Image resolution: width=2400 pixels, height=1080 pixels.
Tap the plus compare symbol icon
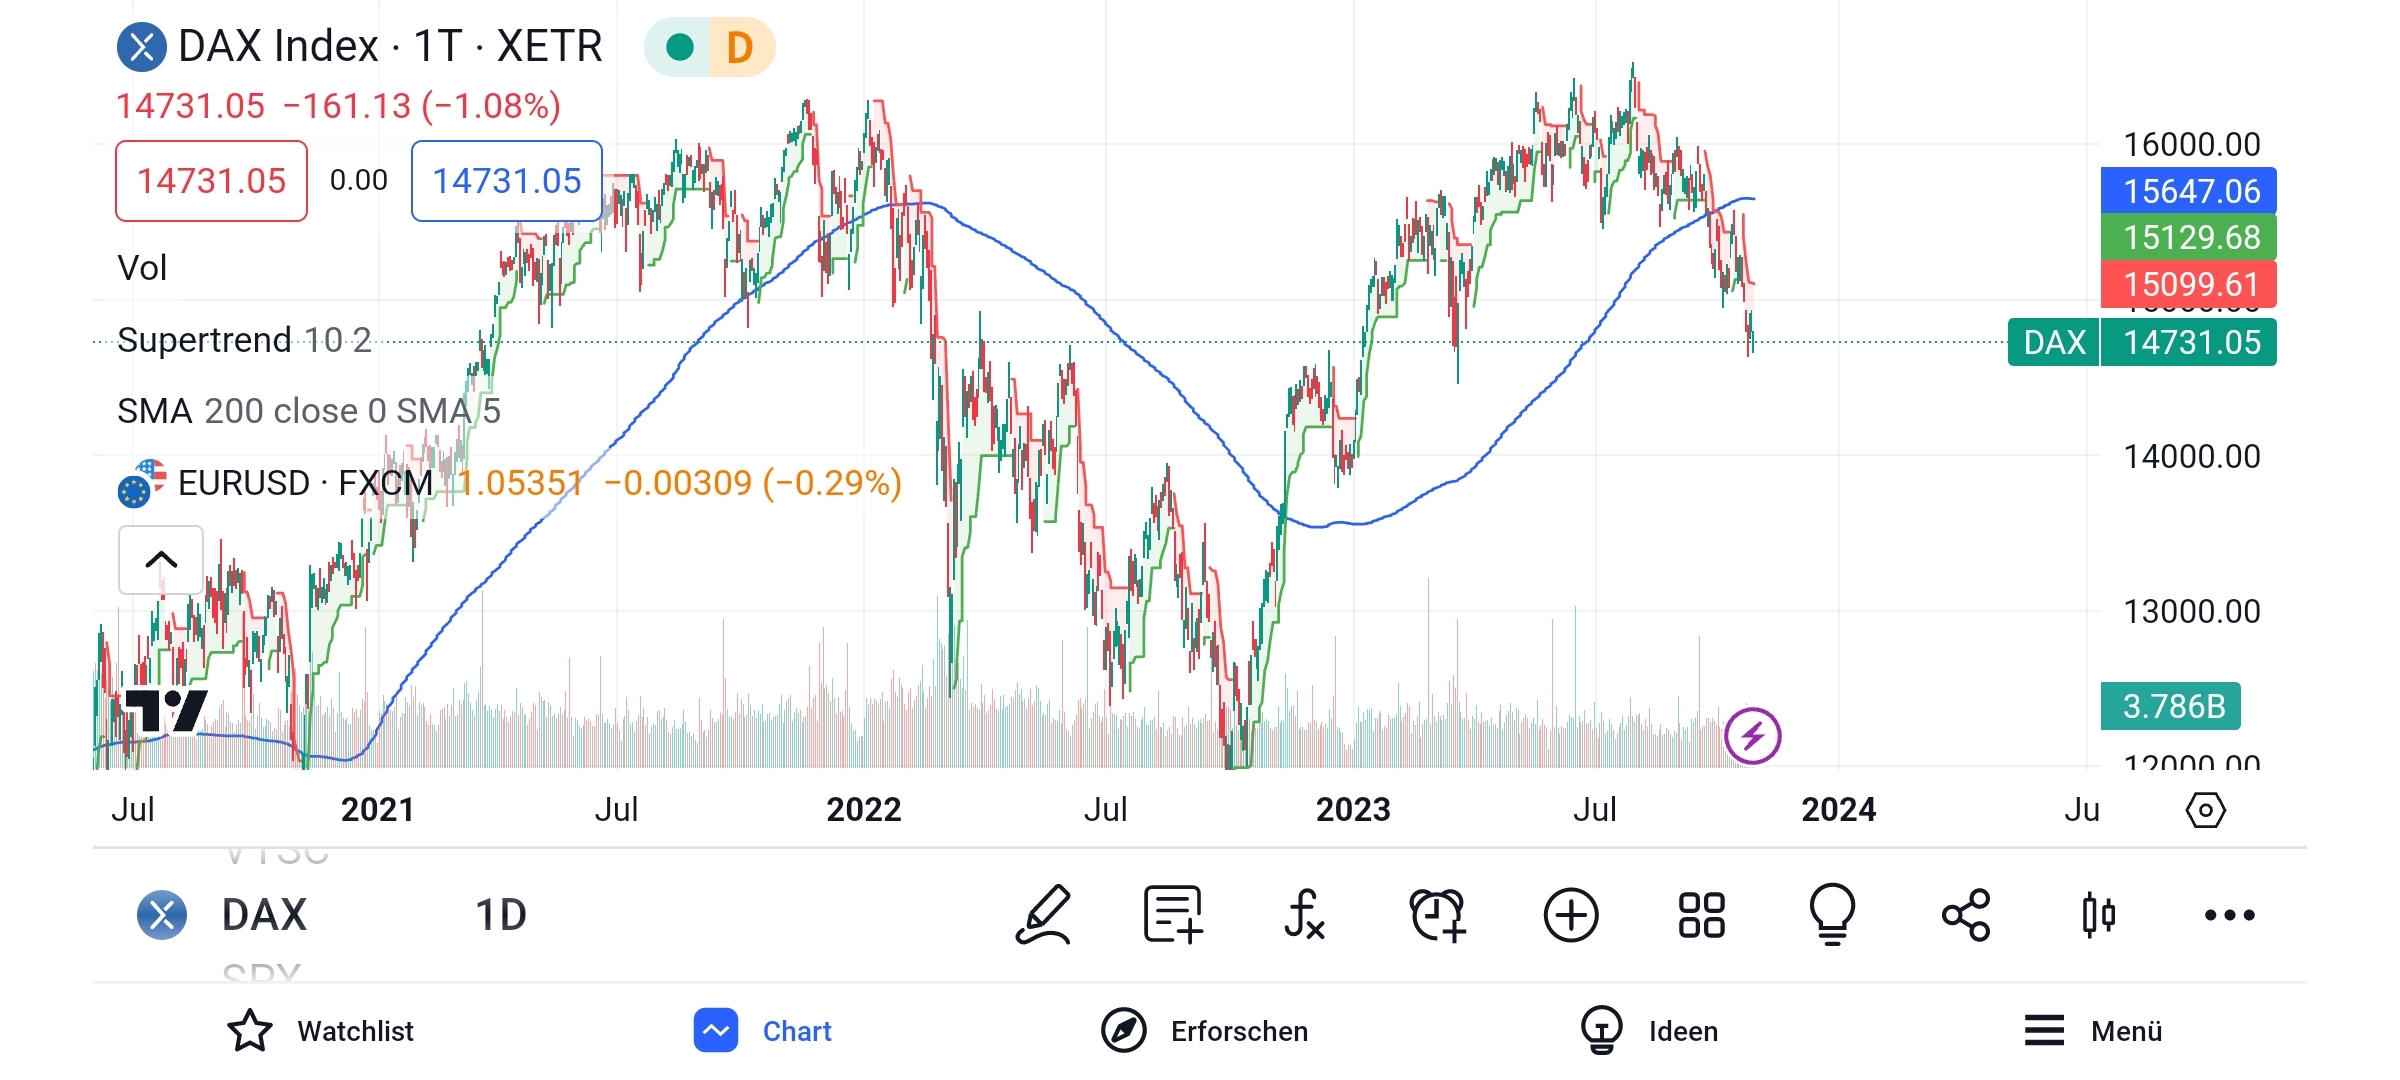[1570, 915]
